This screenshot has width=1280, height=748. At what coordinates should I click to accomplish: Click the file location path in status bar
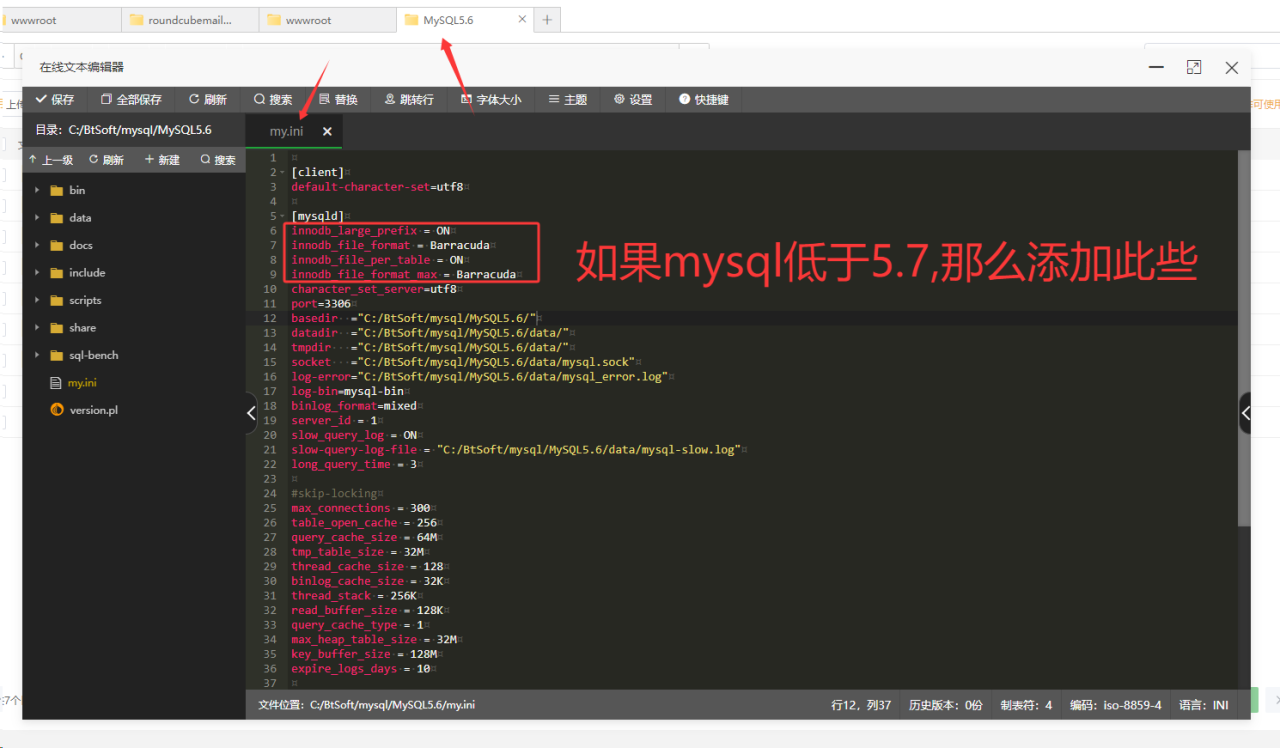click(x=366, y=705)
